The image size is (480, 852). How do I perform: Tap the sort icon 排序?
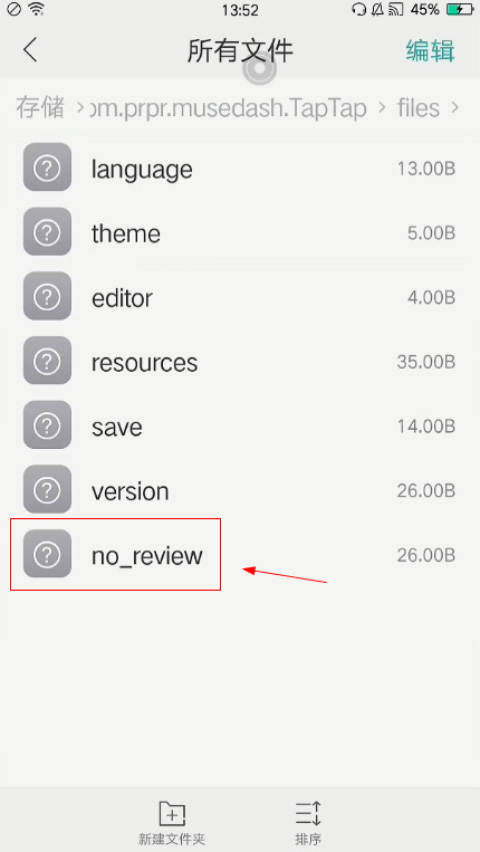pyautogui.click(x=308, y=815)
